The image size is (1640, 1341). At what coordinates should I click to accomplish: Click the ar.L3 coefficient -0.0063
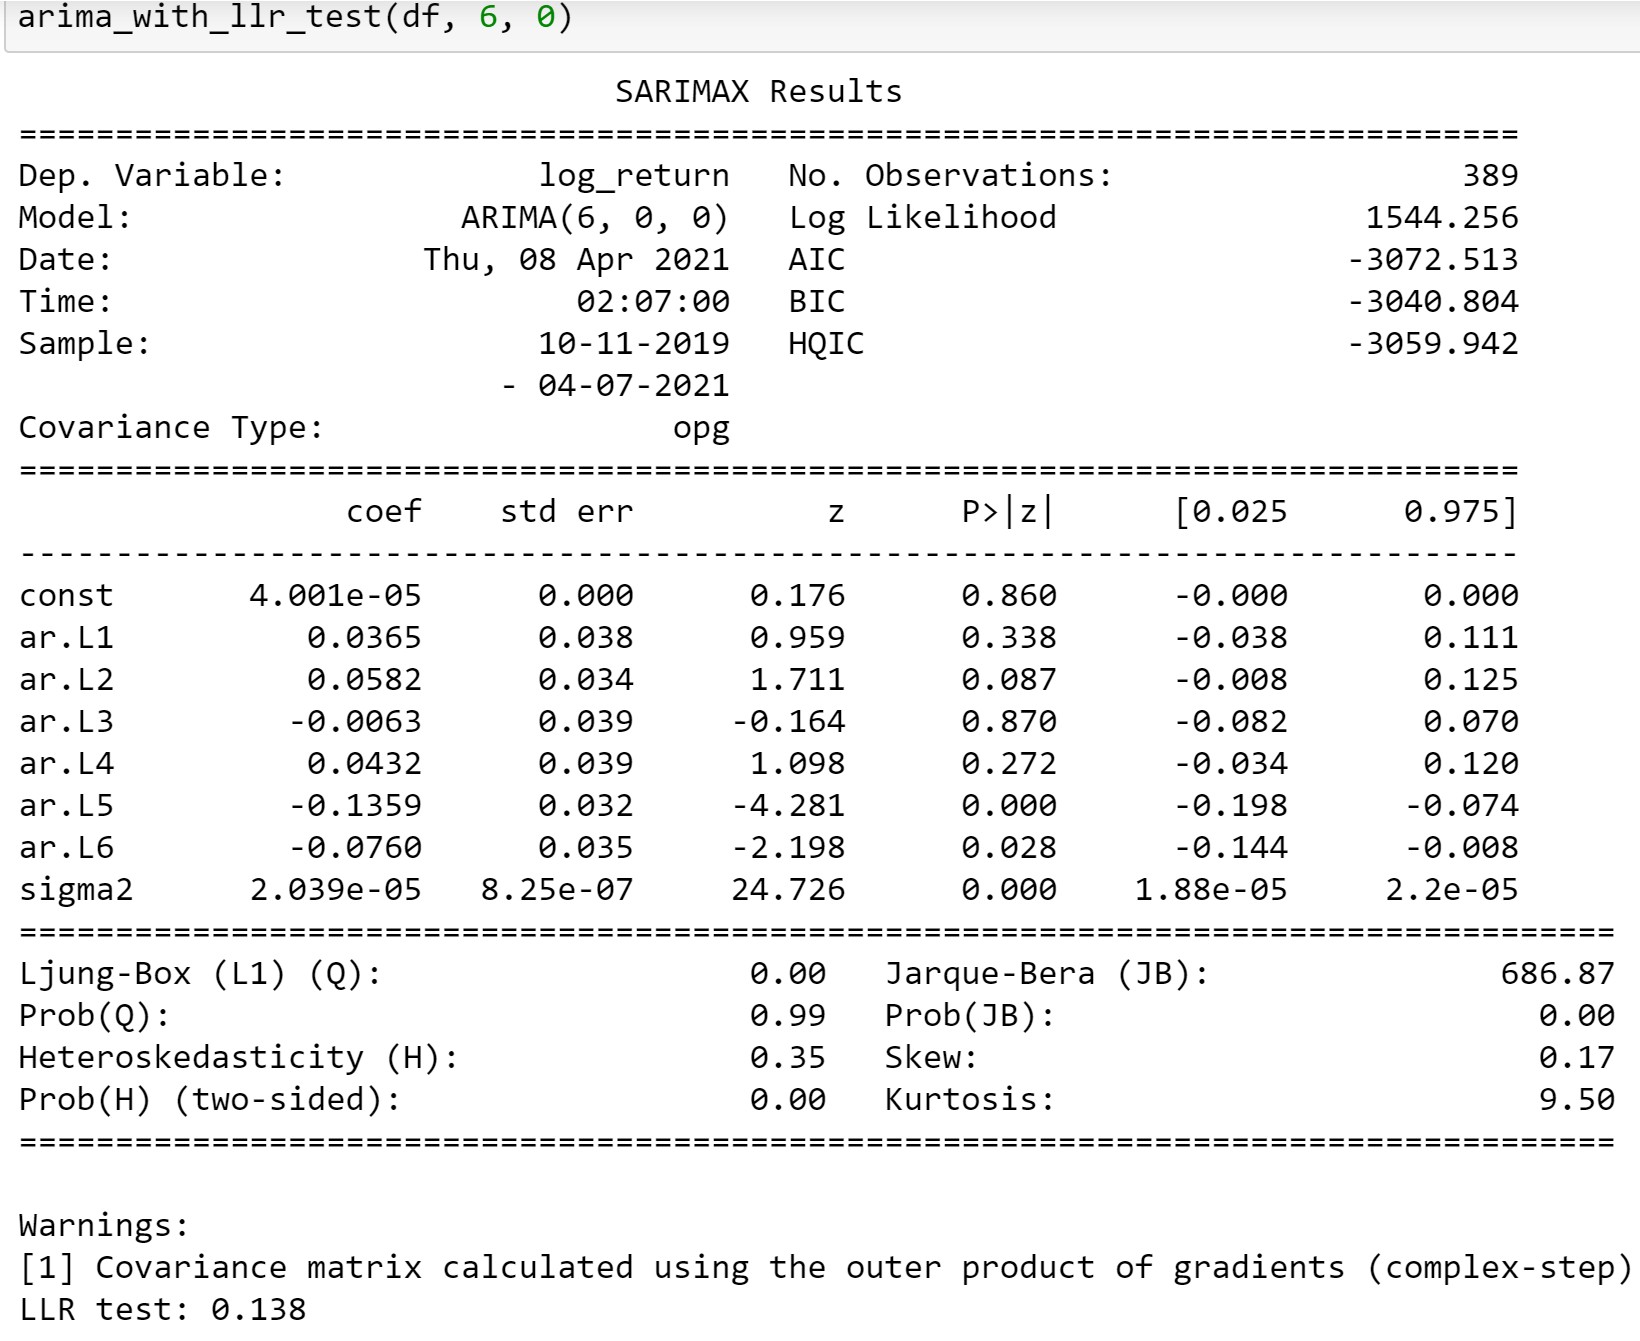355,722
